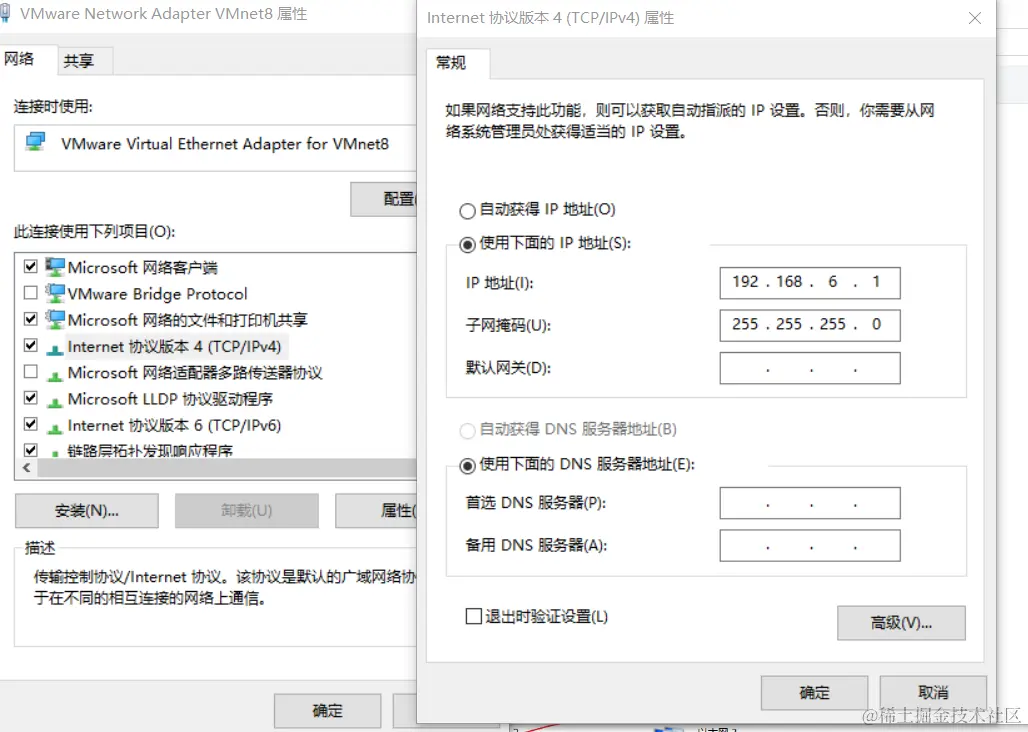Uncheck the Microsoft 网络客户端 checkbox

pyautogui.click(x=30, y=266)
